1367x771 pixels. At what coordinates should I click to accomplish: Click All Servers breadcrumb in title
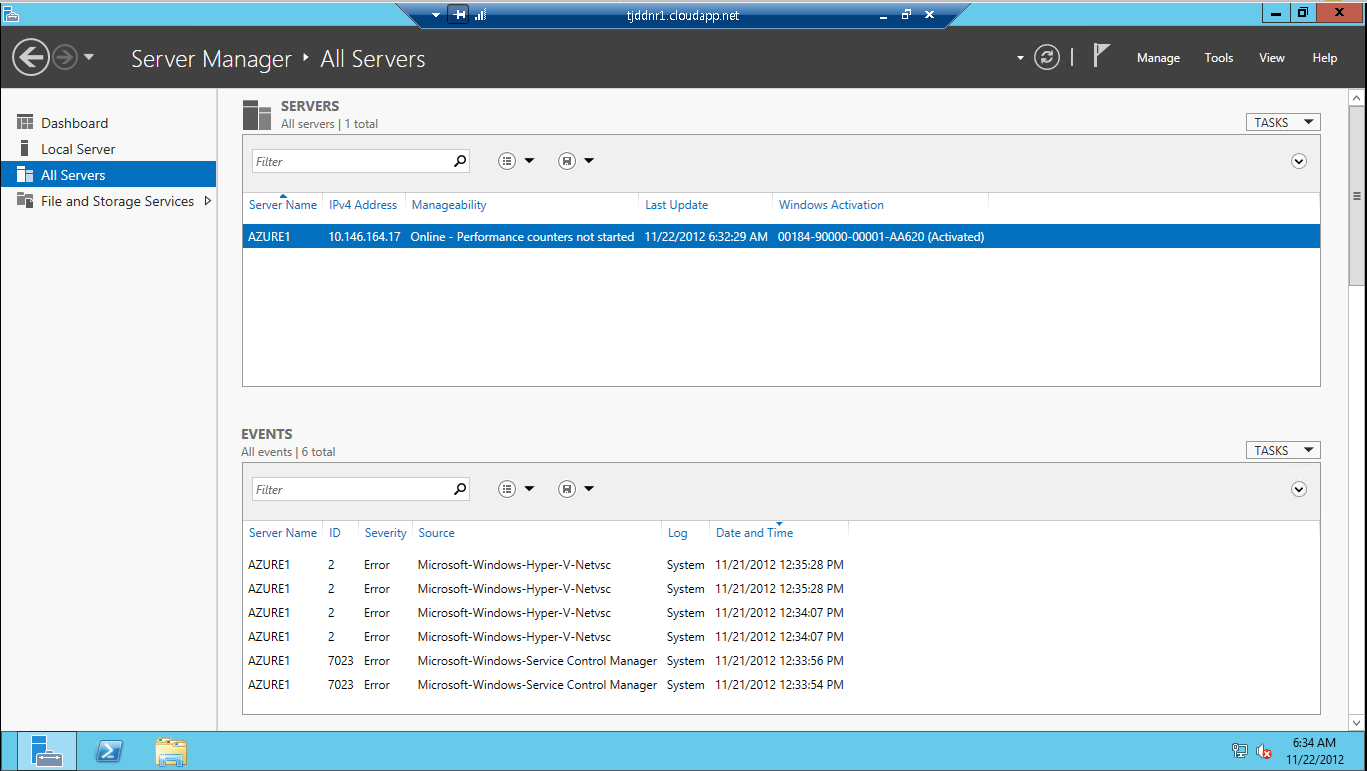372,59
